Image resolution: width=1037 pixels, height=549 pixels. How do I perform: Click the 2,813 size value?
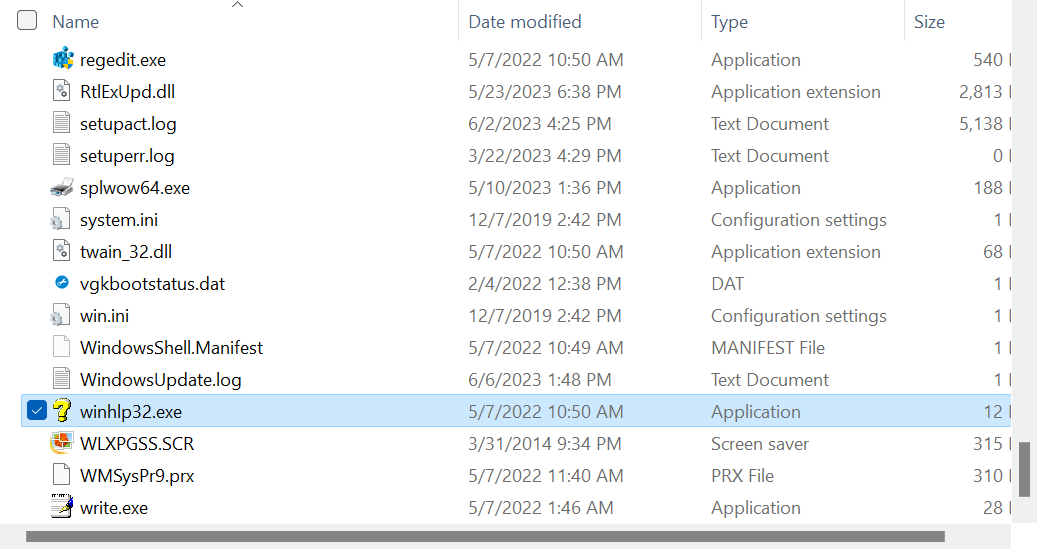coord(981,91)
